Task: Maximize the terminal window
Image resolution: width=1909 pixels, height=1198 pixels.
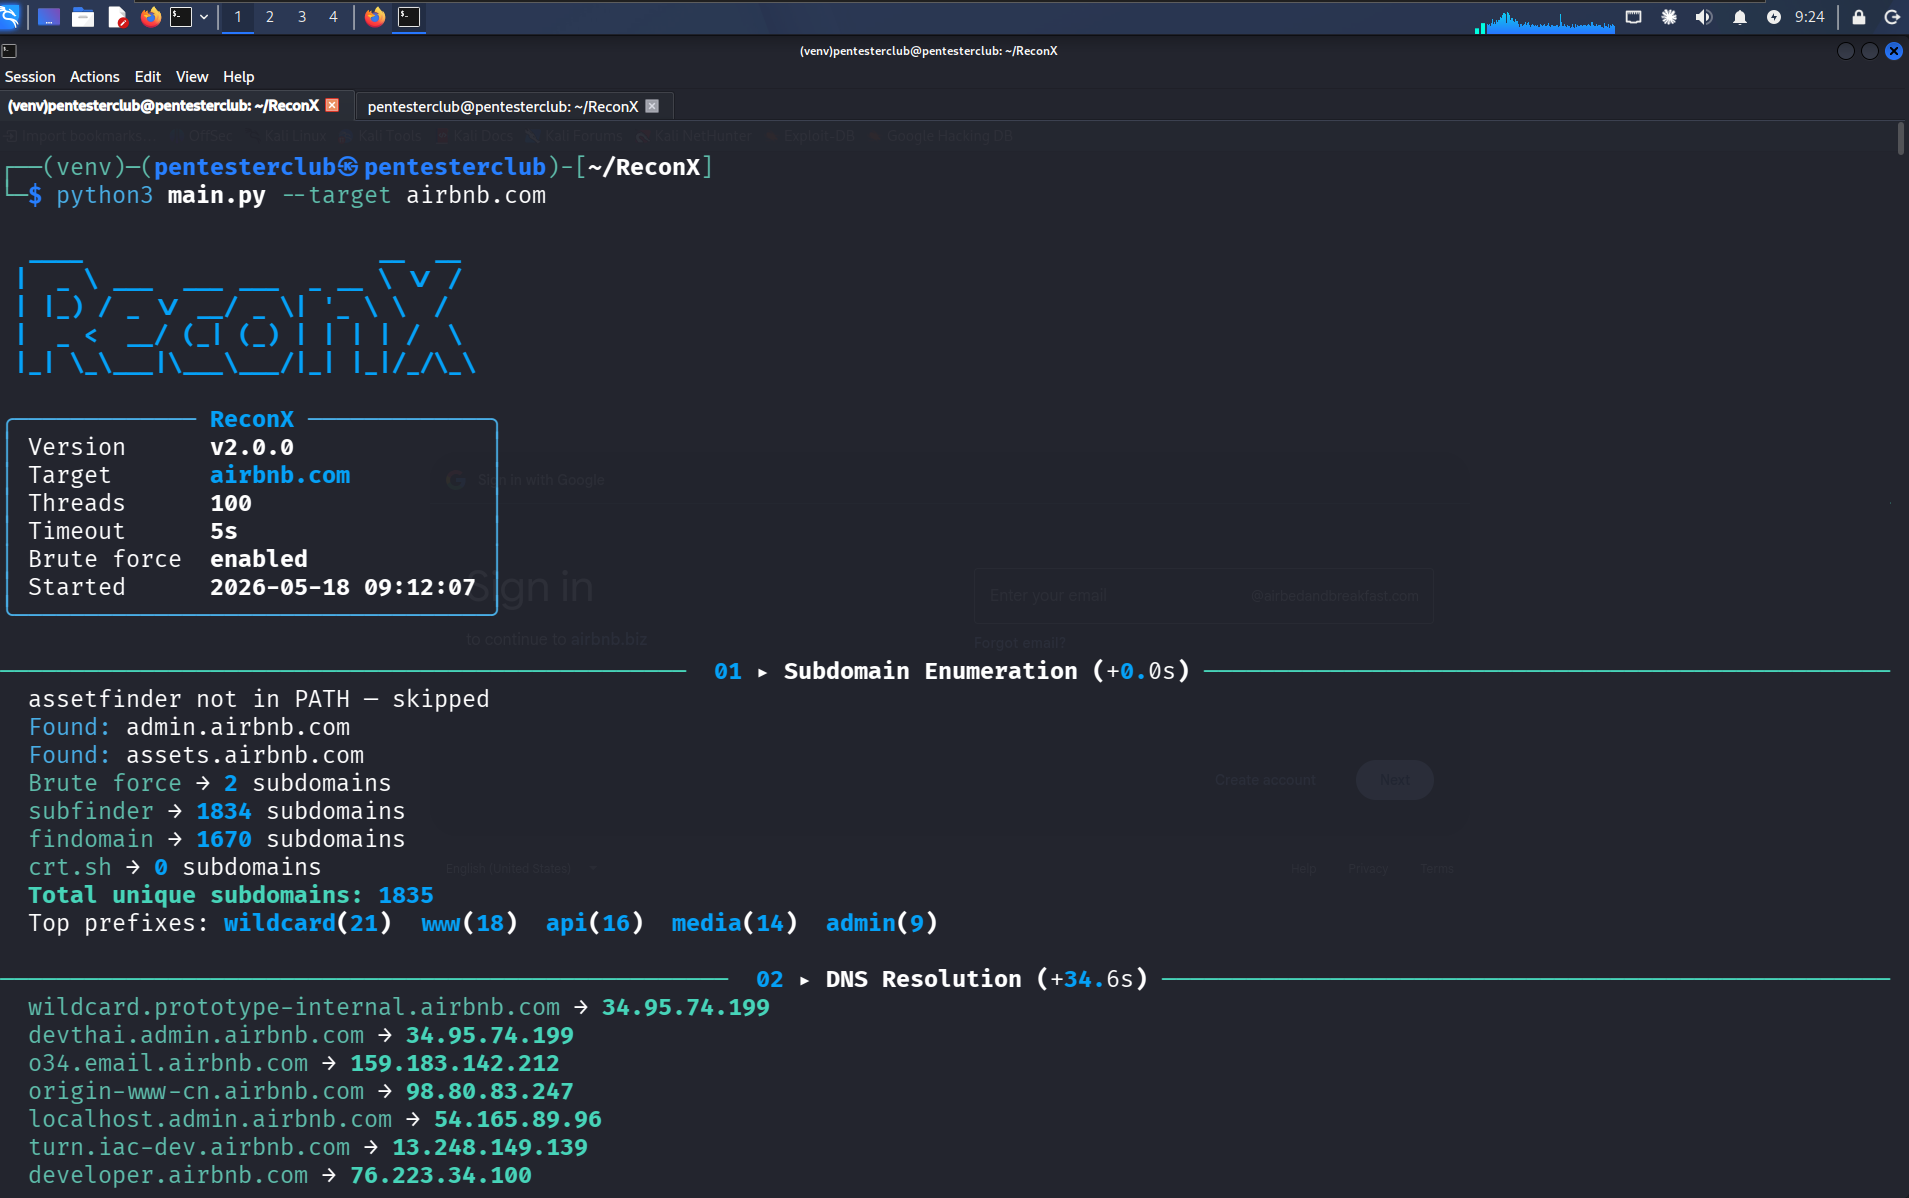Action: 1869,51
